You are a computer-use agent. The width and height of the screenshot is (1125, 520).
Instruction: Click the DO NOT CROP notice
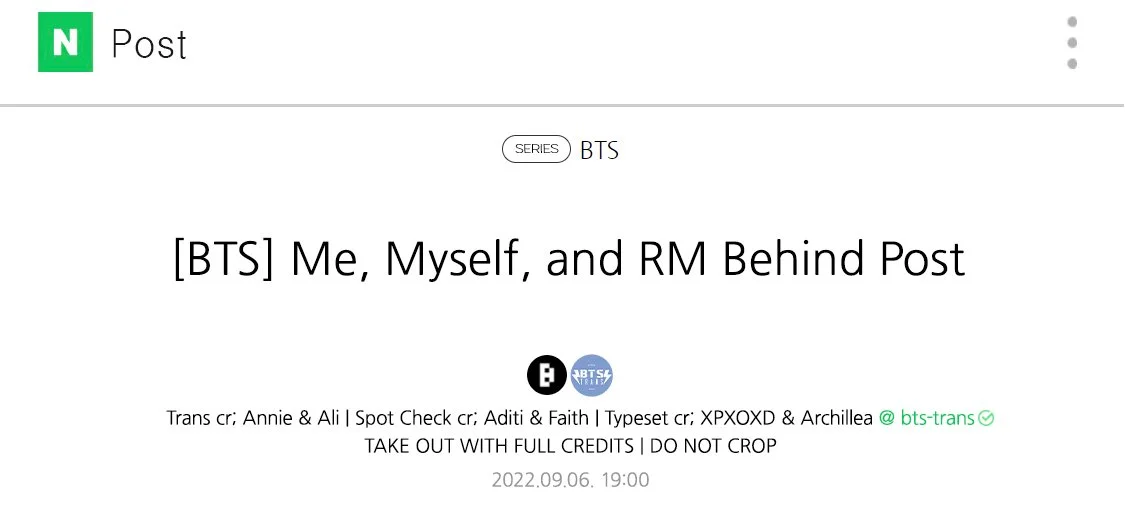coord(713,445)
